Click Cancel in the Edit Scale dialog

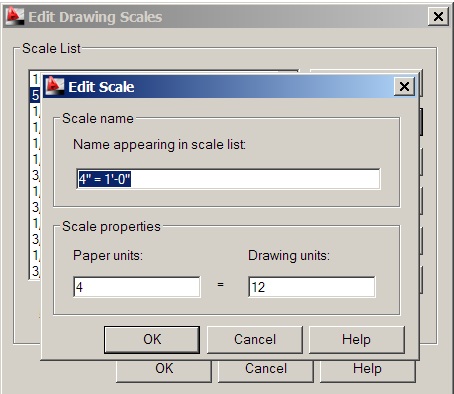coord(255,340)
